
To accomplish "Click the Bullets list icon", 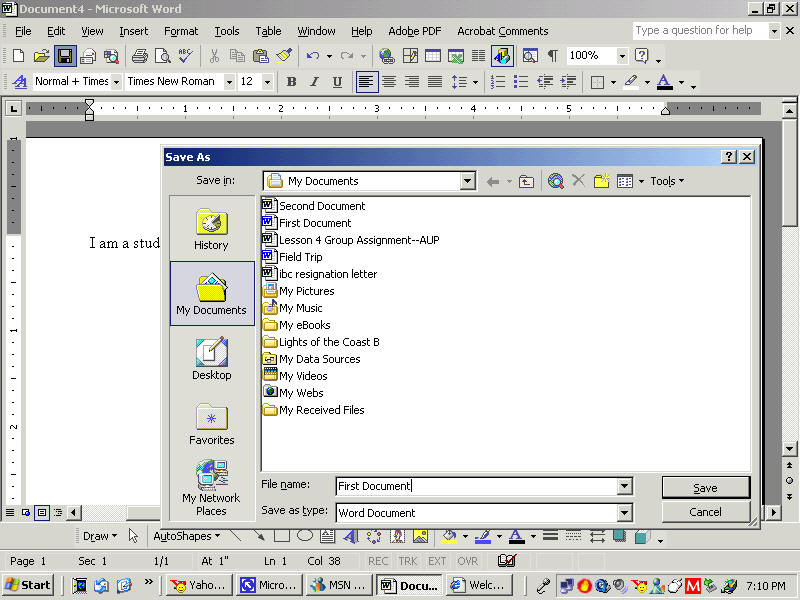I will [x=521, y=82].
